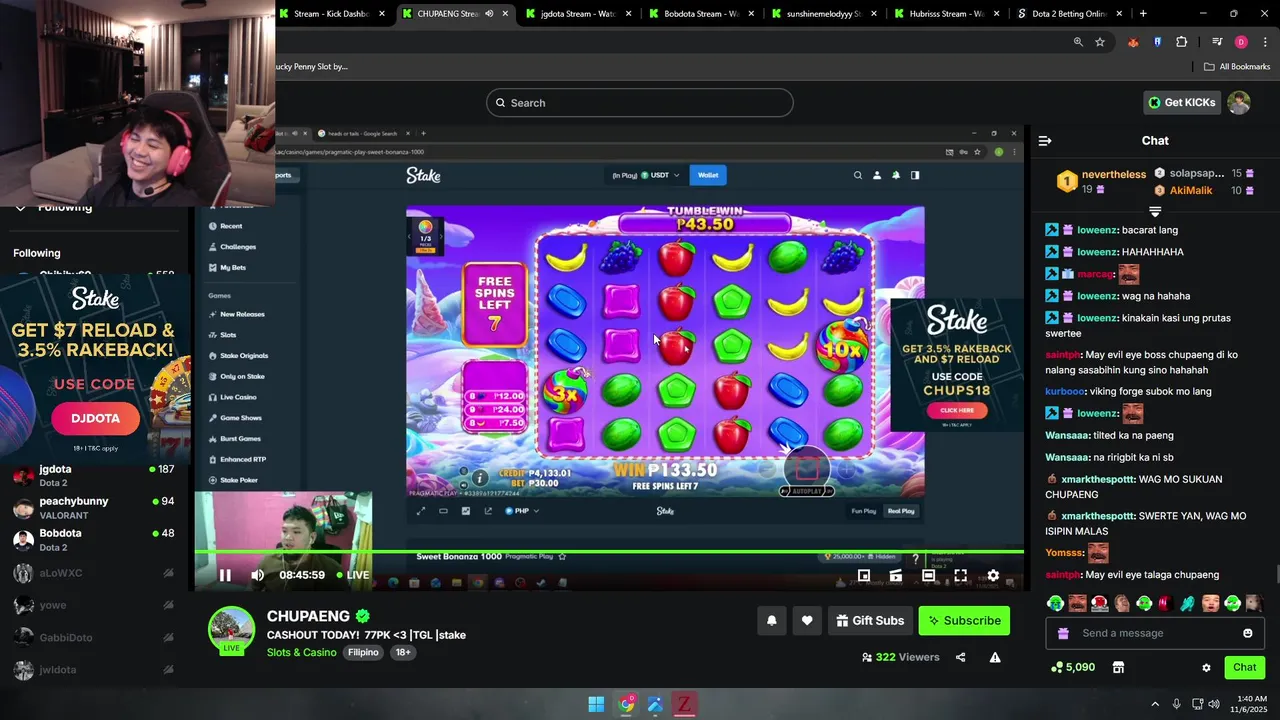Image resolution: width=1280 pixels, height=720 pixels.
Task: Share the stream via share icon
Action: (961, 657)
